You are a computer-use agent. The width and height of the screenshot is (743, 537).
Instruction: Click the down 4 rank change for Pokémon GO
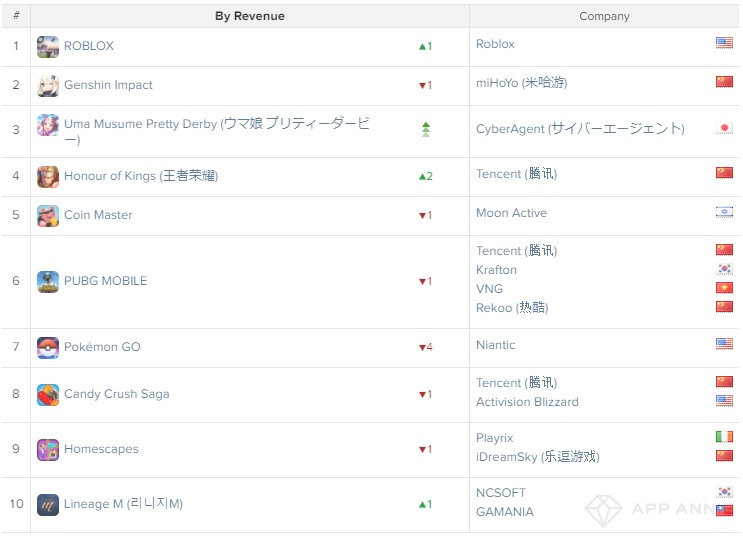click(x=426, y=347)
